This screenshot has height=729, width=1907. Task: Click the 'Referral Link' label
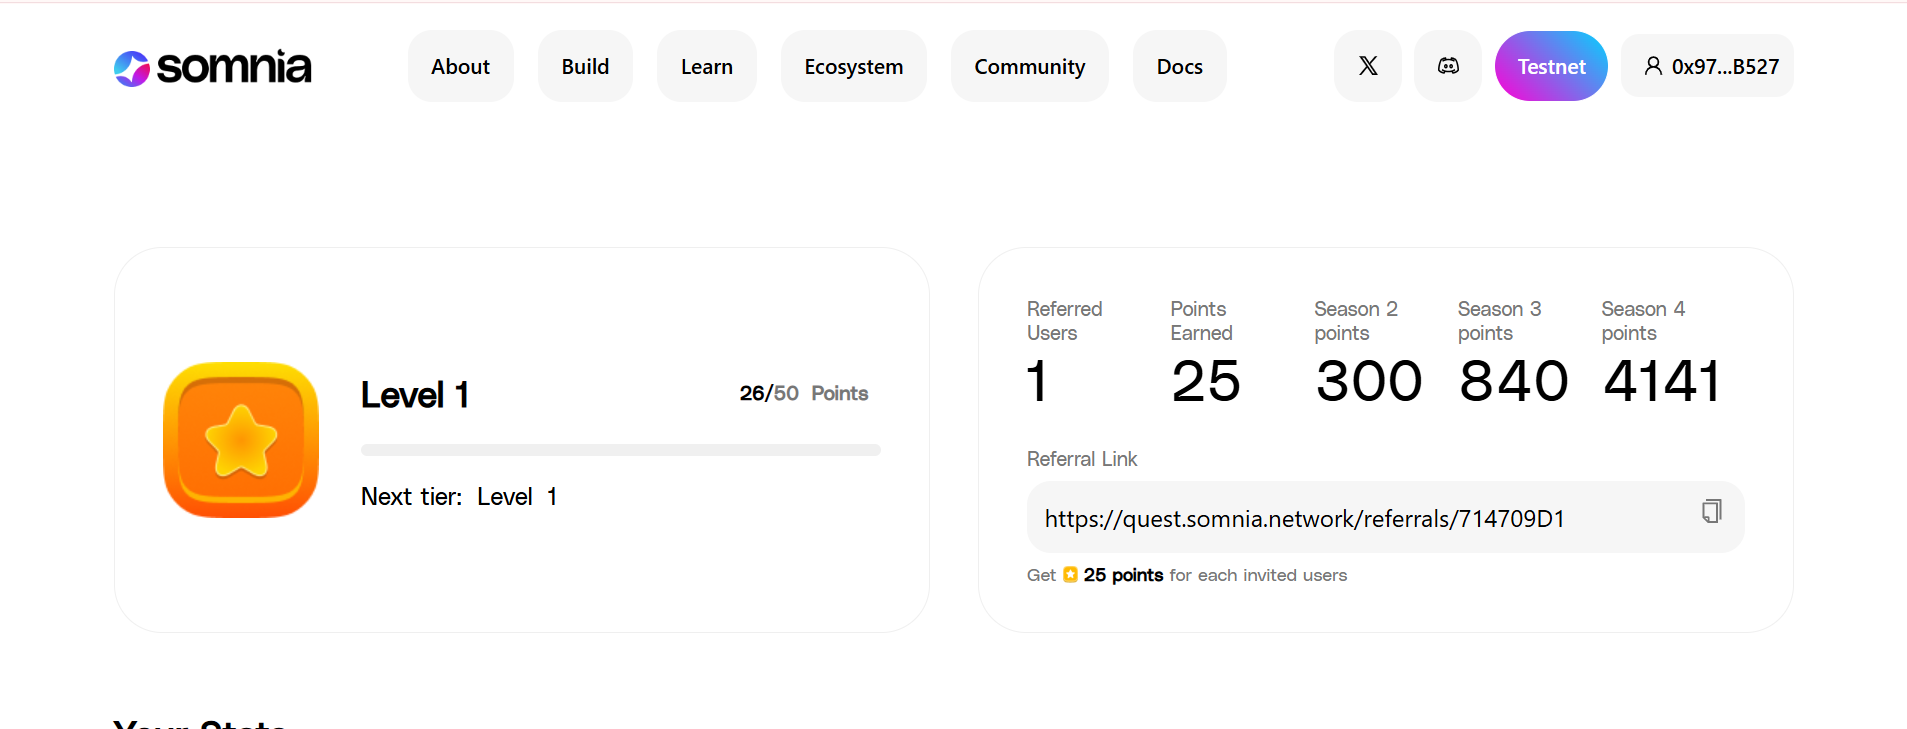point(1082,459)
